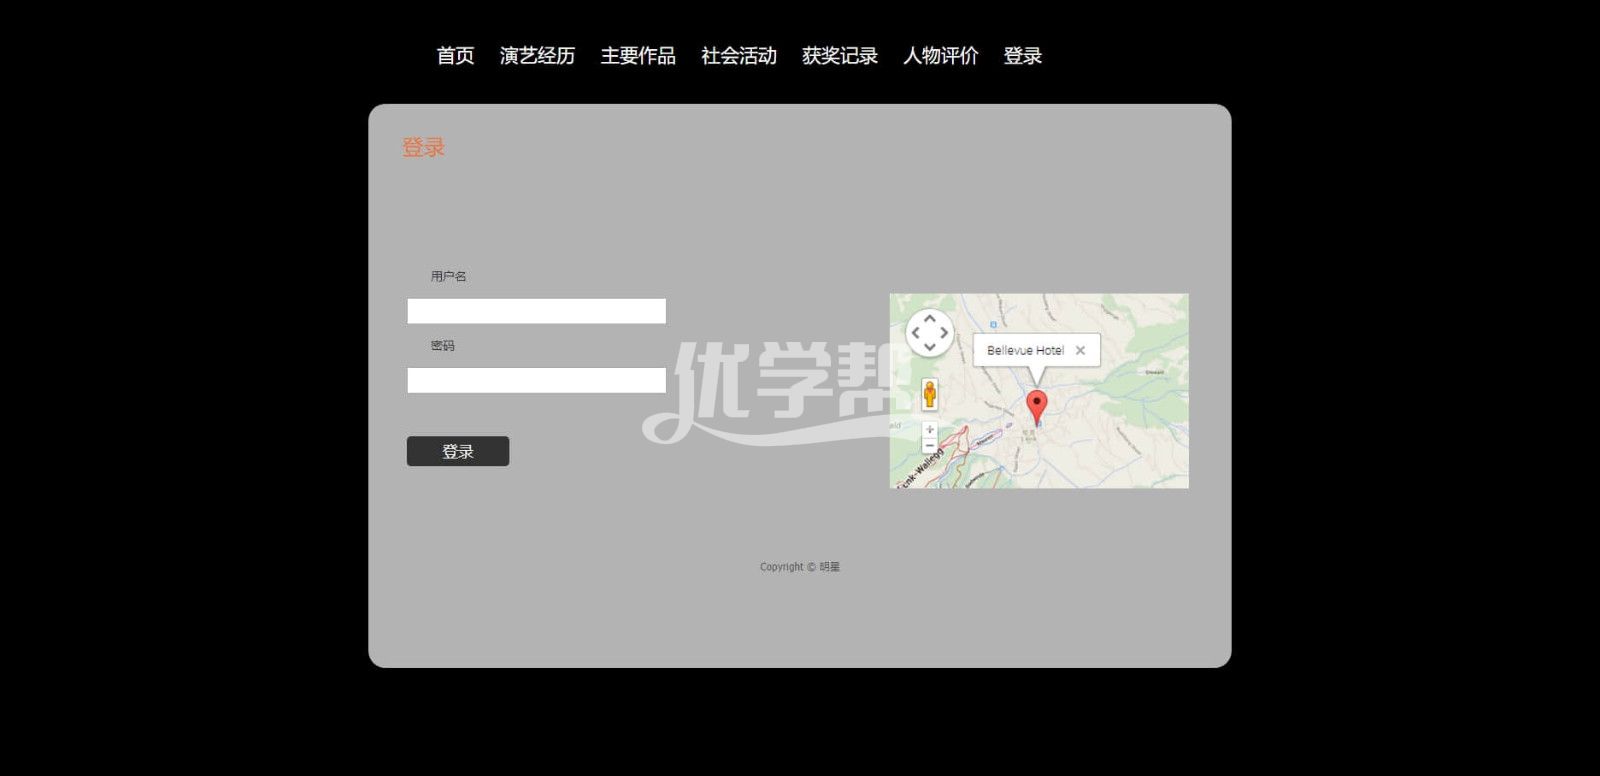
Task: Focus the 用户名 username input field
Action: coord(536,311)
